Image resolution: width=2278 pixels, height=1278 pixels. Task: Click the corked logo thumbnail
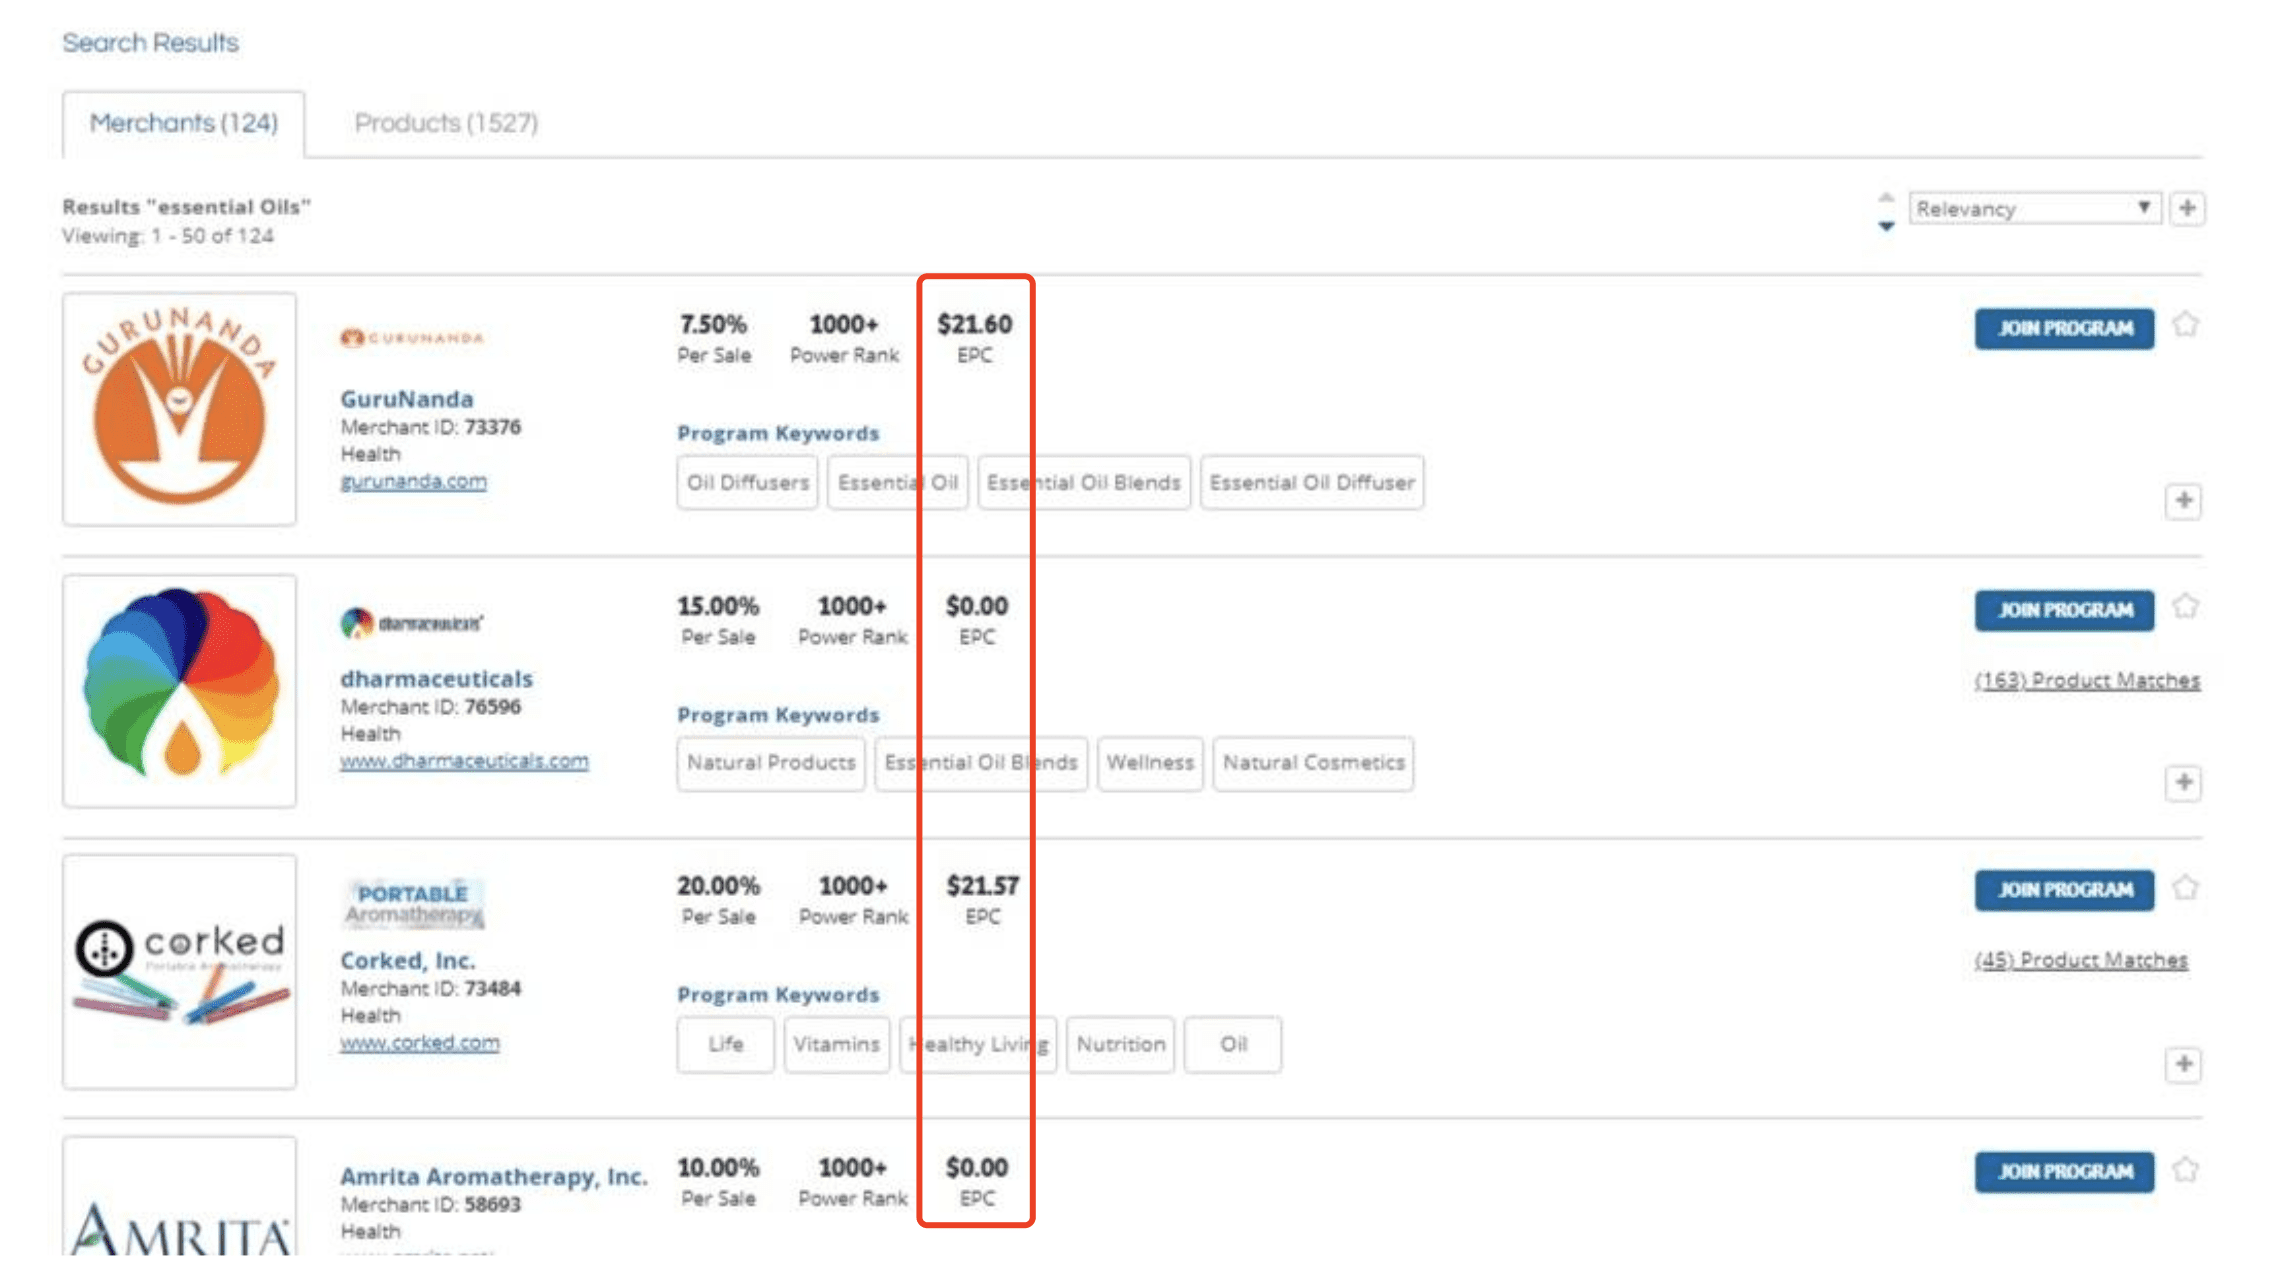tap(180, 972)
